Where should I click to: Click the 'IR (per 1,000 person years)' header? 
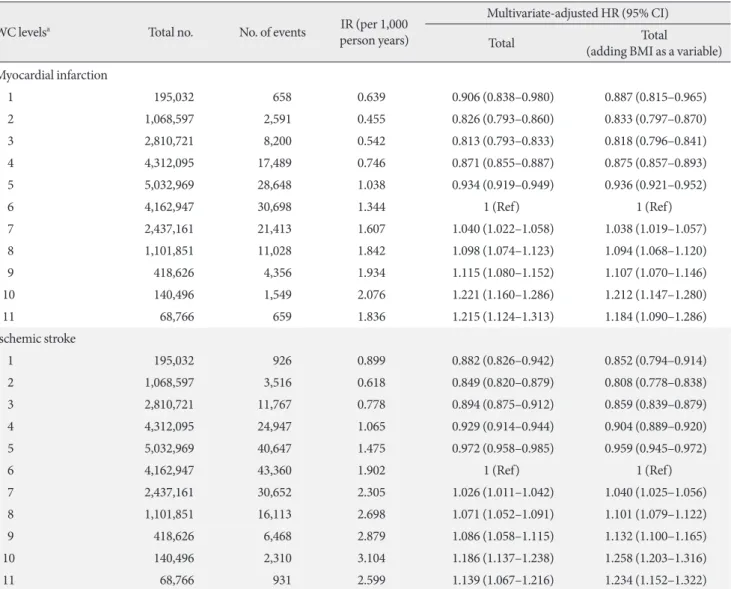point(374,32)
